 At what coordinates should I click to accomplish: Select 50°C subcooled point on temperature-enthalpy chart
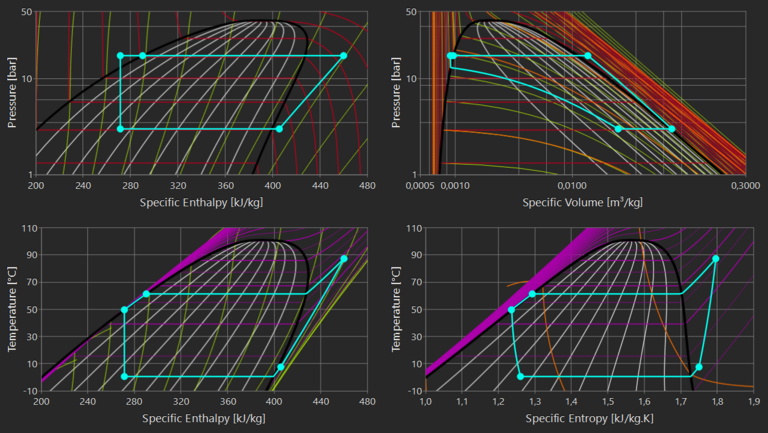click(124, 310)
